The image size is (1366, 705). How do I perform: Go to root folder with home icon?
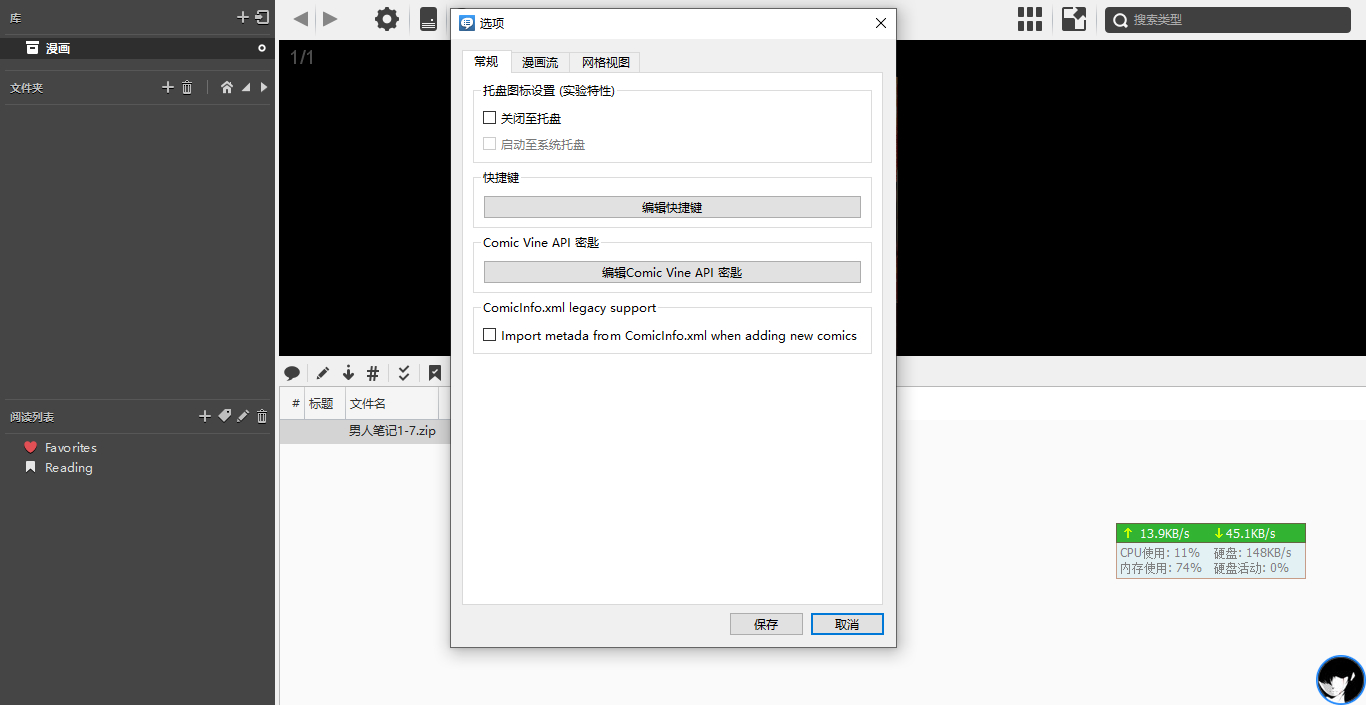(x=227, y=87)
